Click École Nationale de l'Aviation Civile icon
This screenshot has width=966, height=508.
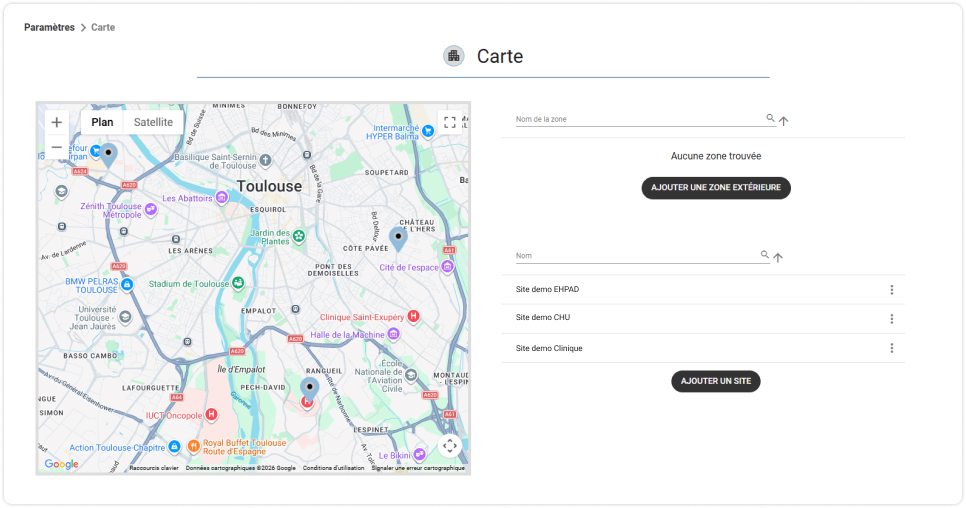(411, 375)
